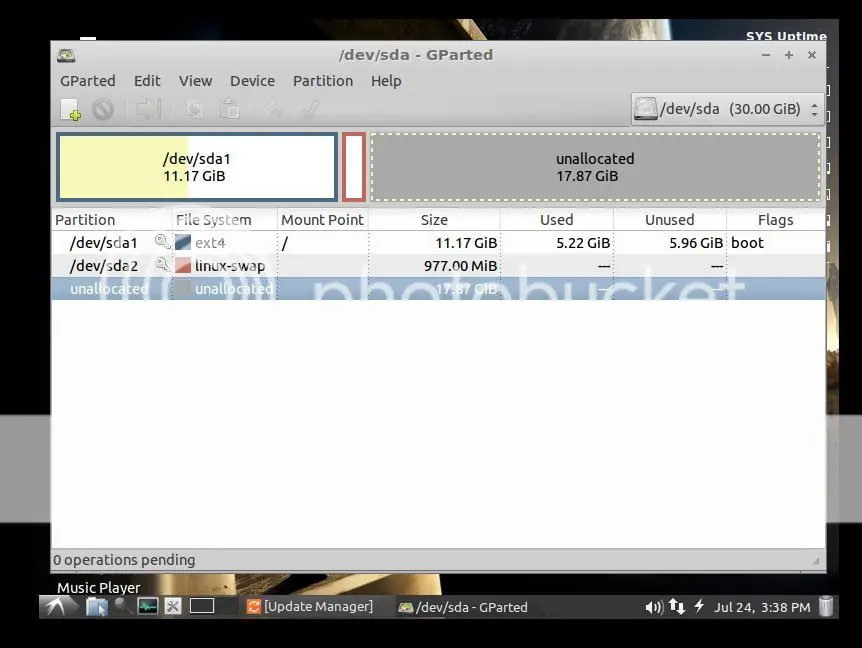Click the power lightning bolt tray icon

click(699, 606)
